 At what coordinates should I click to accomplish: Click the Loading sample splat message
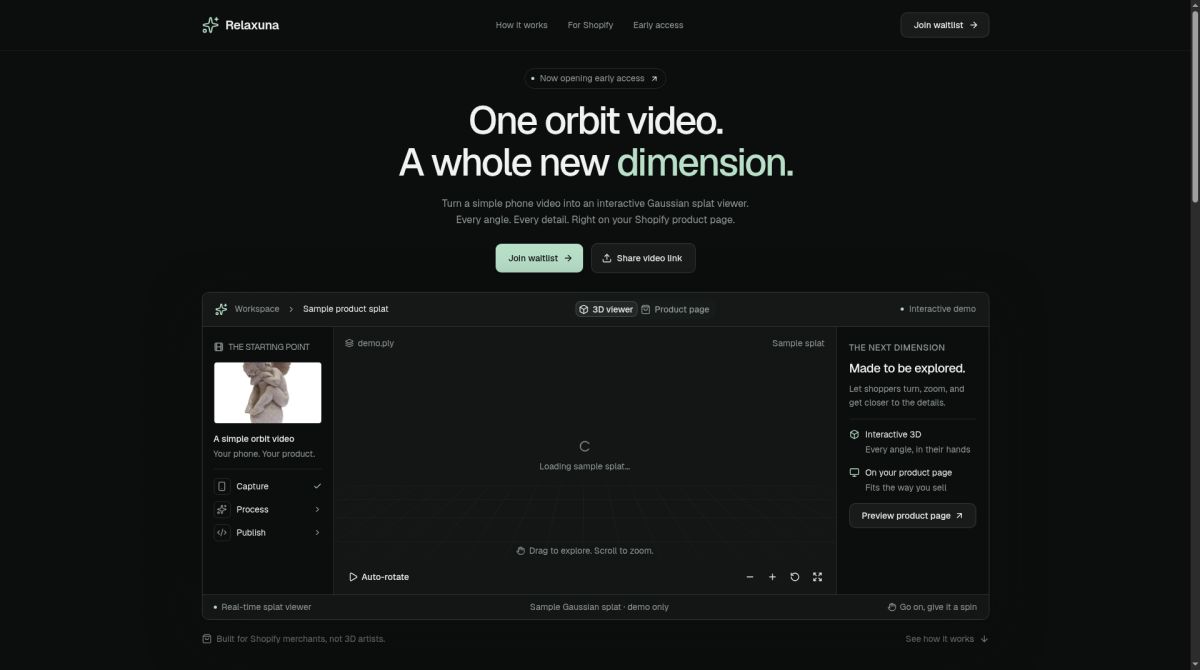pyautogui.click(x=585, y=467)
